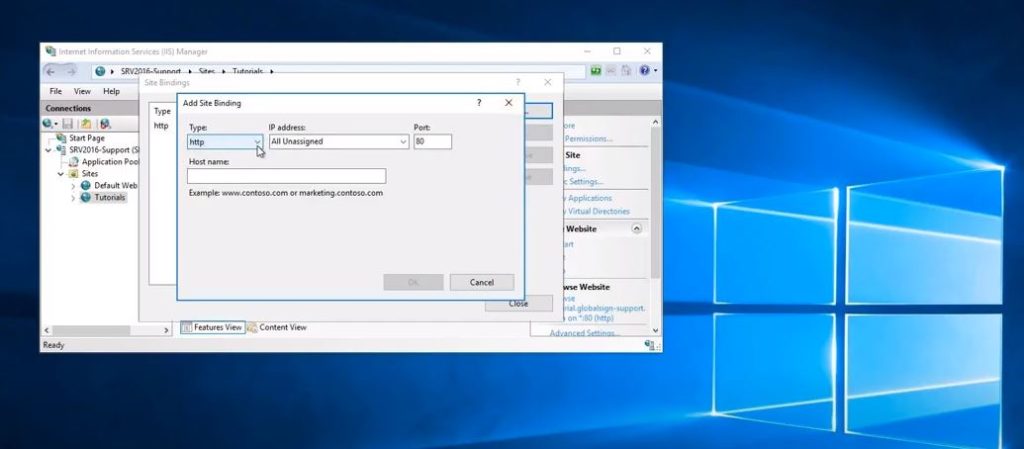1024x449 pixels.
Task: Click the Host name text field
Action: click(286, 176)
